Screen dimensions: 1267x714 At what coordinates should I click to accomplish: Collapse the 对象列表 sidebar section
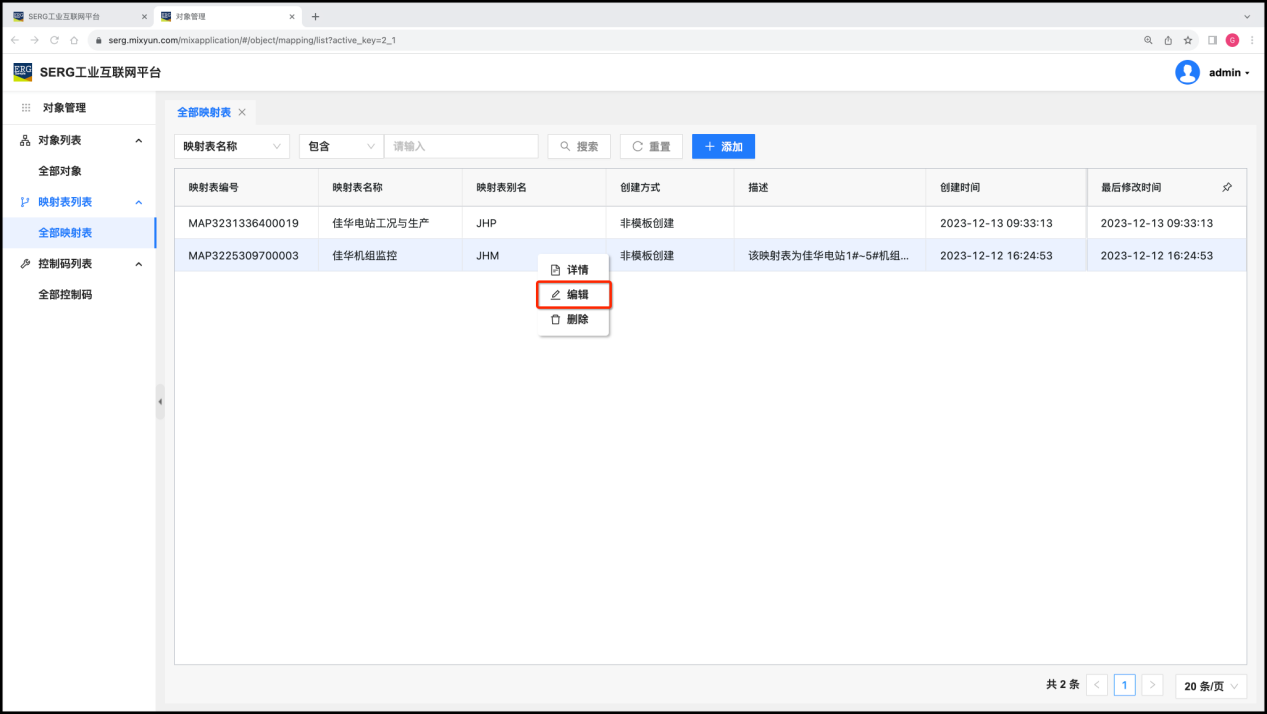[138, 141]
